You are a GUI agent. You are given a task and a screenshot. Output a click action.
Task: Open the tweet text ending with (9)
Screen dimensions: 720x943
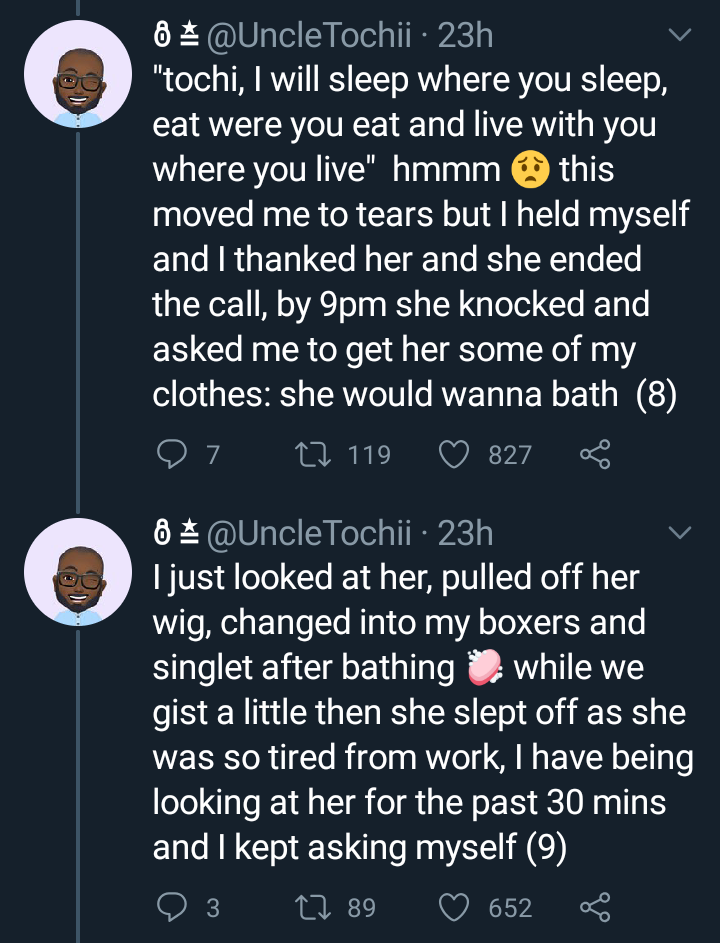[423, 713]
